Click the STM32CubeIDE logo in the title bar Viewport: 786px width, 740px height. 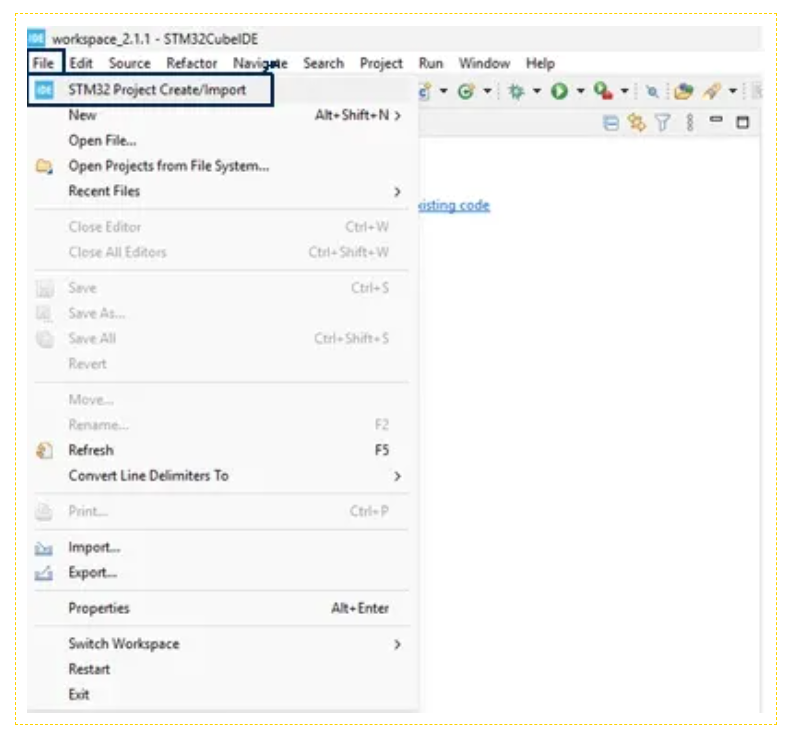pyautogui.click(x=36, y=38)
